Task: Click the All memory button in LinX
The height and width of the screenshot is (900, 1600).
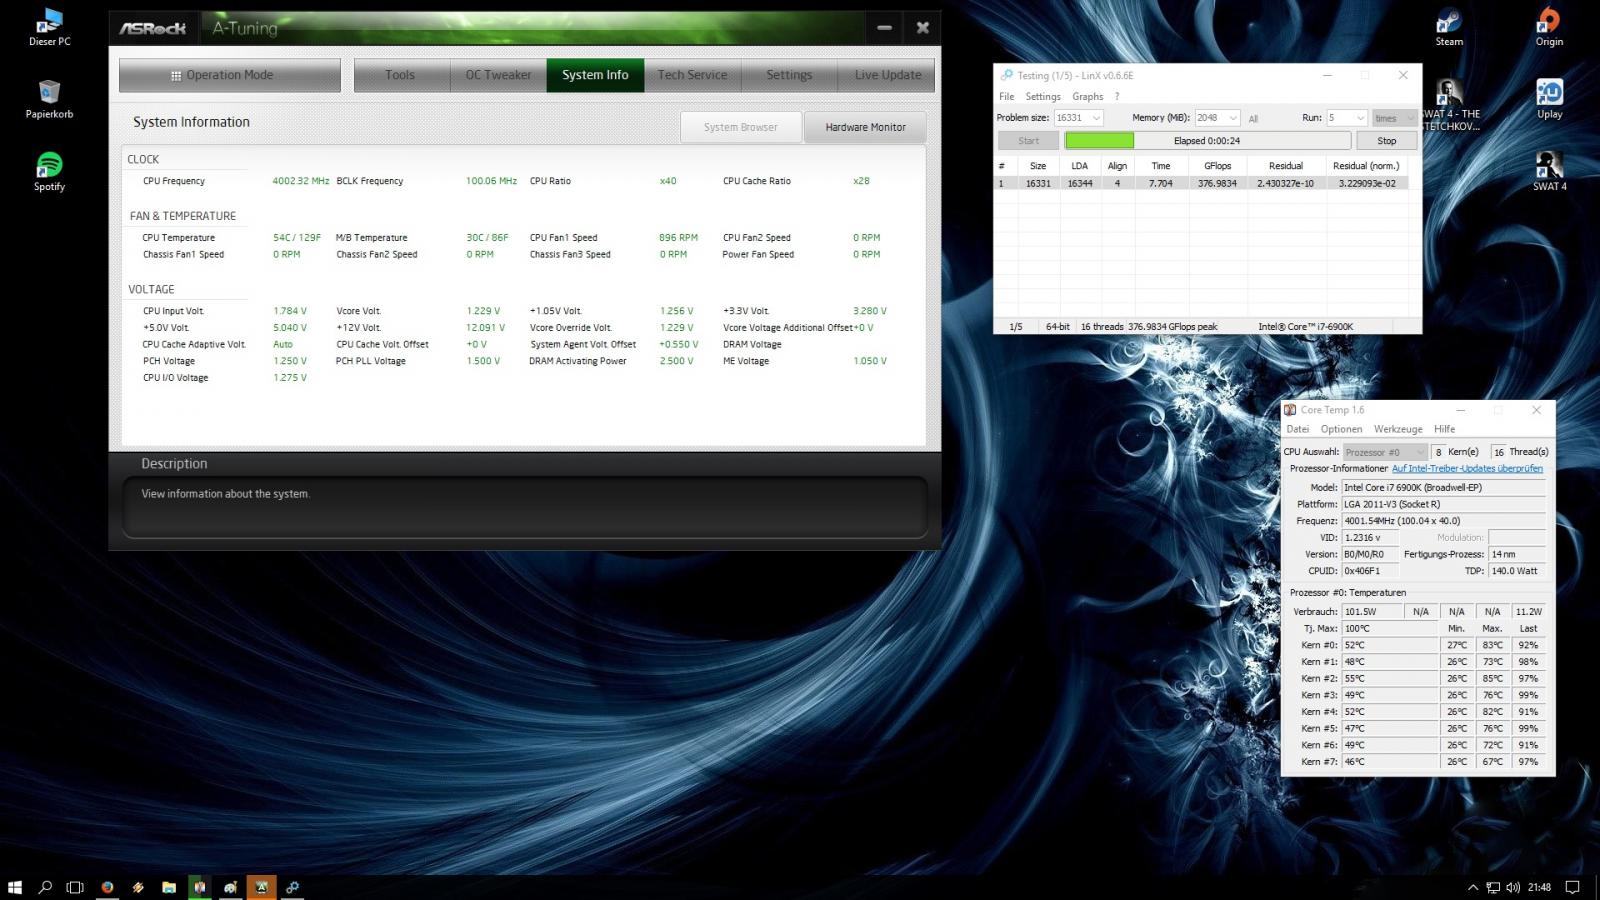Action: click(1253, 118)
